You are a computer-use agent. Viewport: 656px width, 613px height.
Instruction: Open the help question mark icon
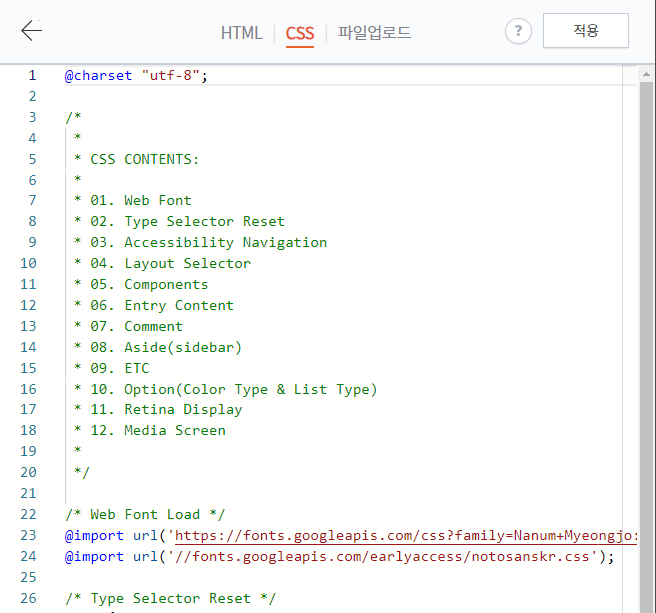coord(518,31)
